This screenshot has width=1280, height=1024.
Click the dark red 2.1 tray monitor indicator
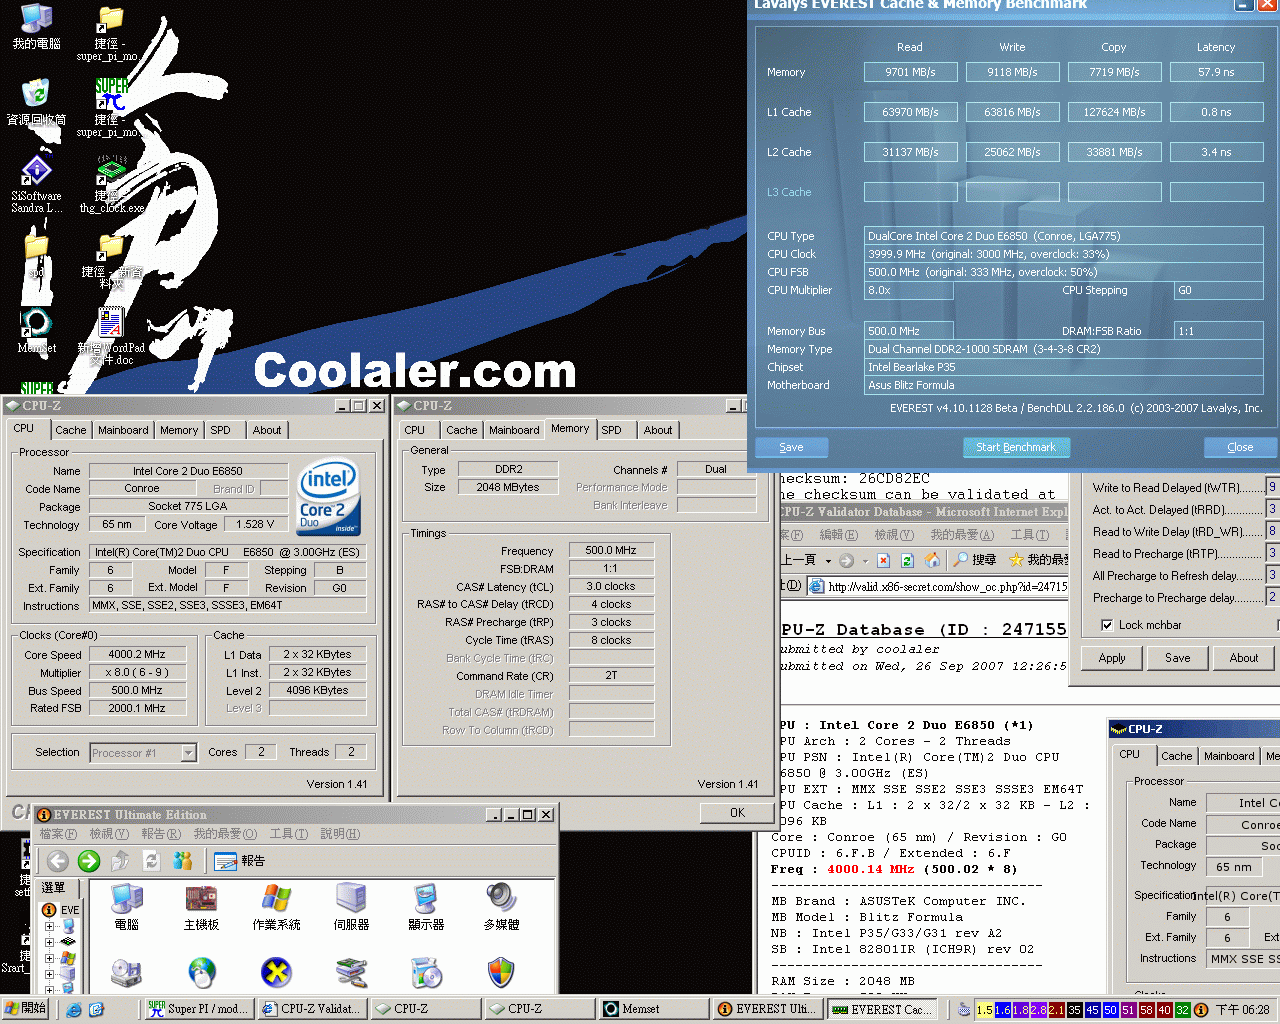[x=1056, y=1010]
